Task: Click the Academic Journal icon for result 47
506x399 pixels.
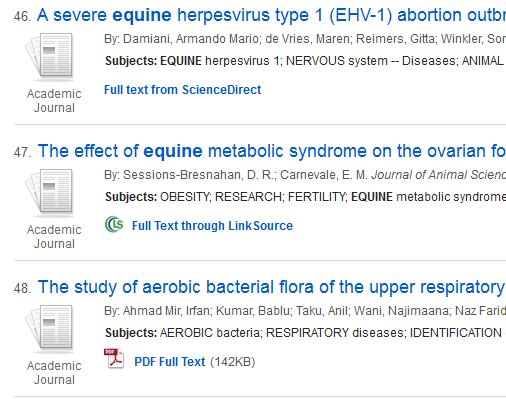Action: click(49, 192)
